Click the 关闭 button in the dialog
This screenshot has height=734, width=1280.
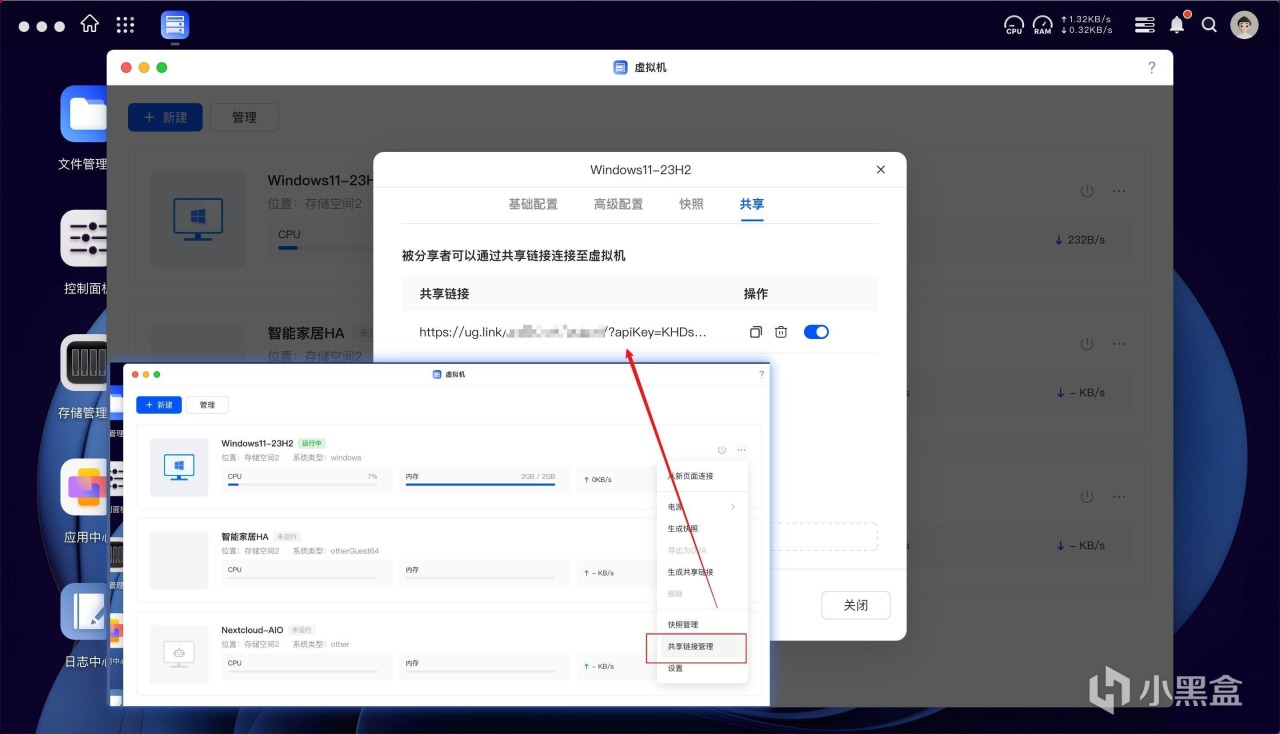(x=856, y=605)
